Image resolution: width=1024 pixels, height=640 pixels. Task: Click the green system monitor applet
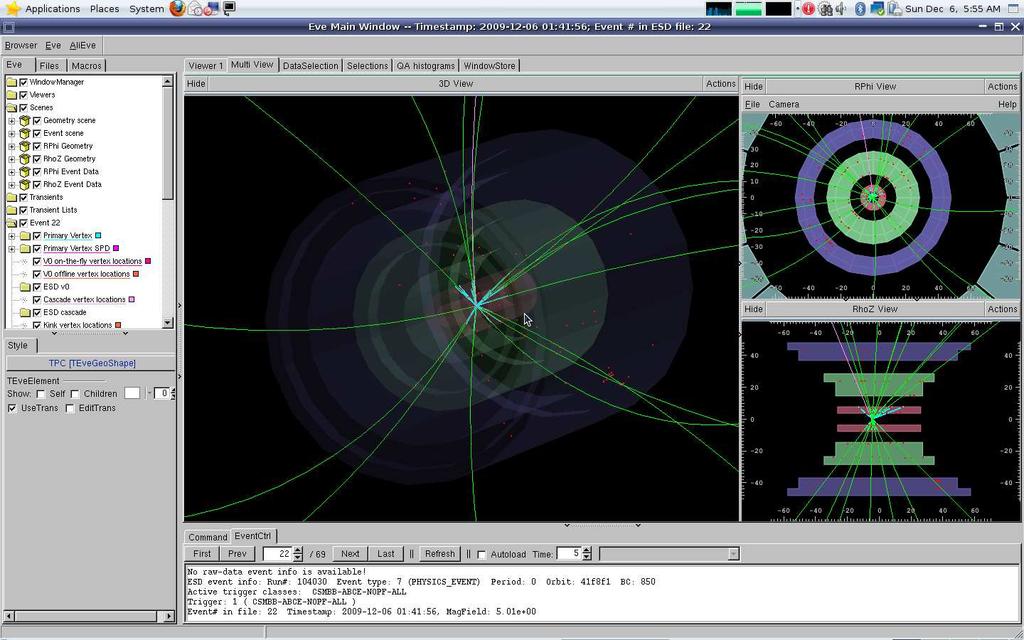pyautogui.click(x=748, y=9)
